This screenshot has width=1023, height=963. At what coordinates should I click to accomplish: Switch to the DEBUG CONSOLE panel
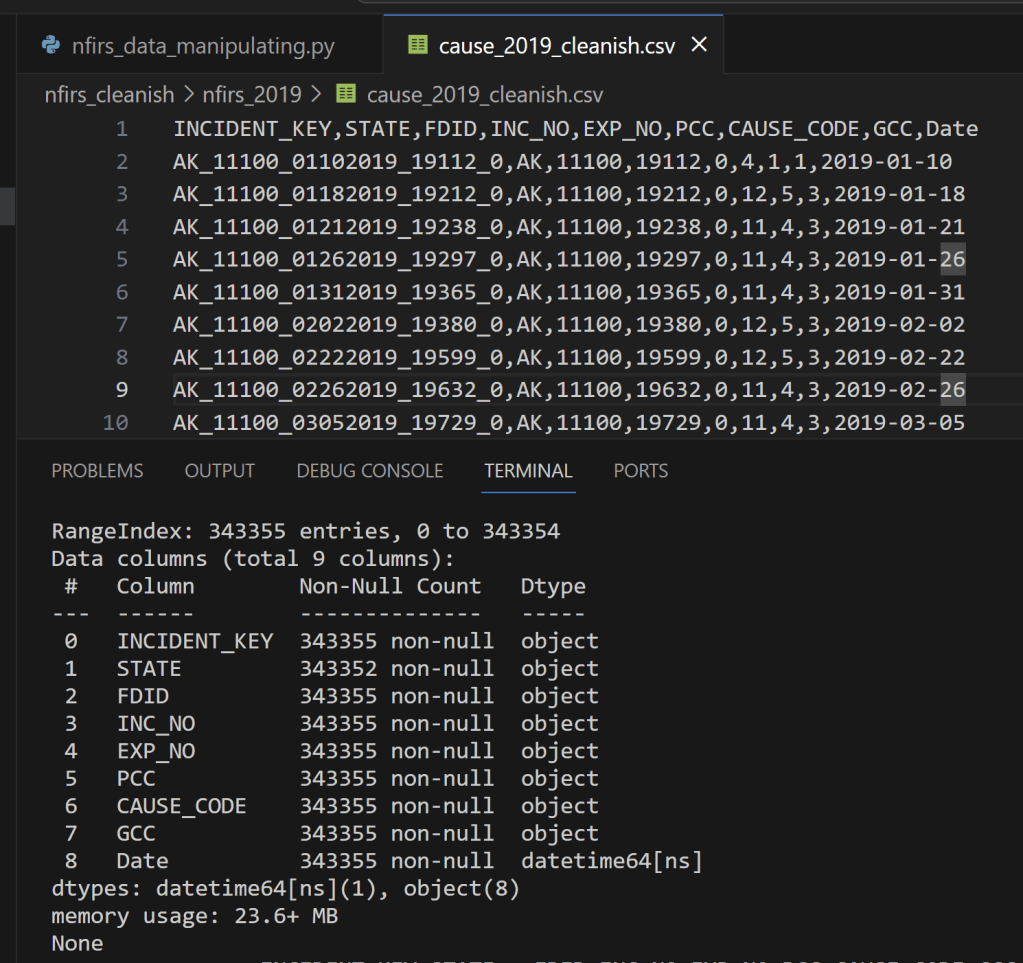(x=369, y=471)
